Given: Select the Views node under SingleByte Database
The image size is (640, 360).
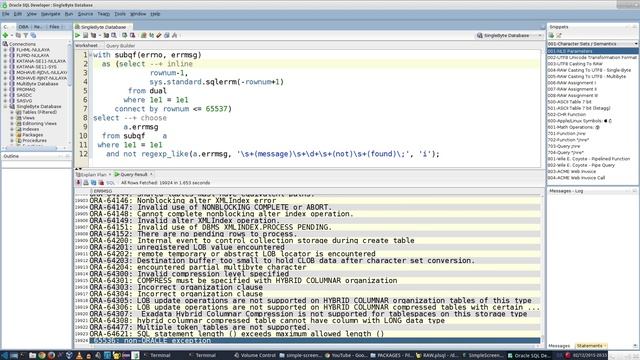Looking at the screenshot, I should [28, 118].
